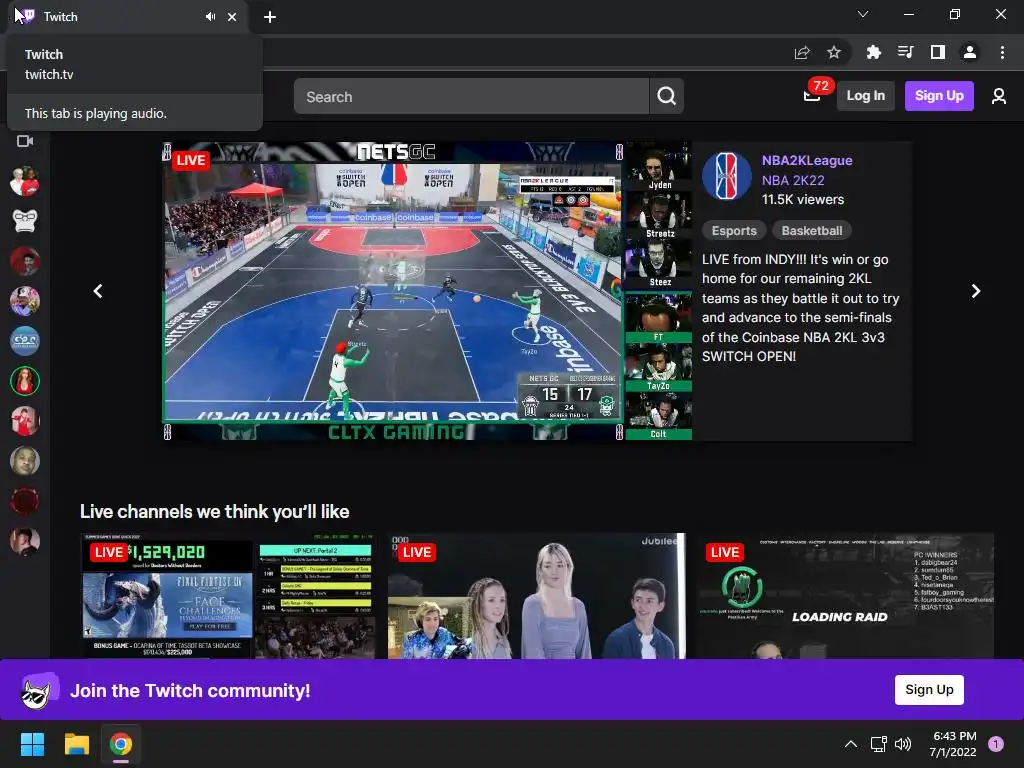Screen dimensions: 1024x768
Task: Show hidden system tray icons
Action: click(850, 744)
